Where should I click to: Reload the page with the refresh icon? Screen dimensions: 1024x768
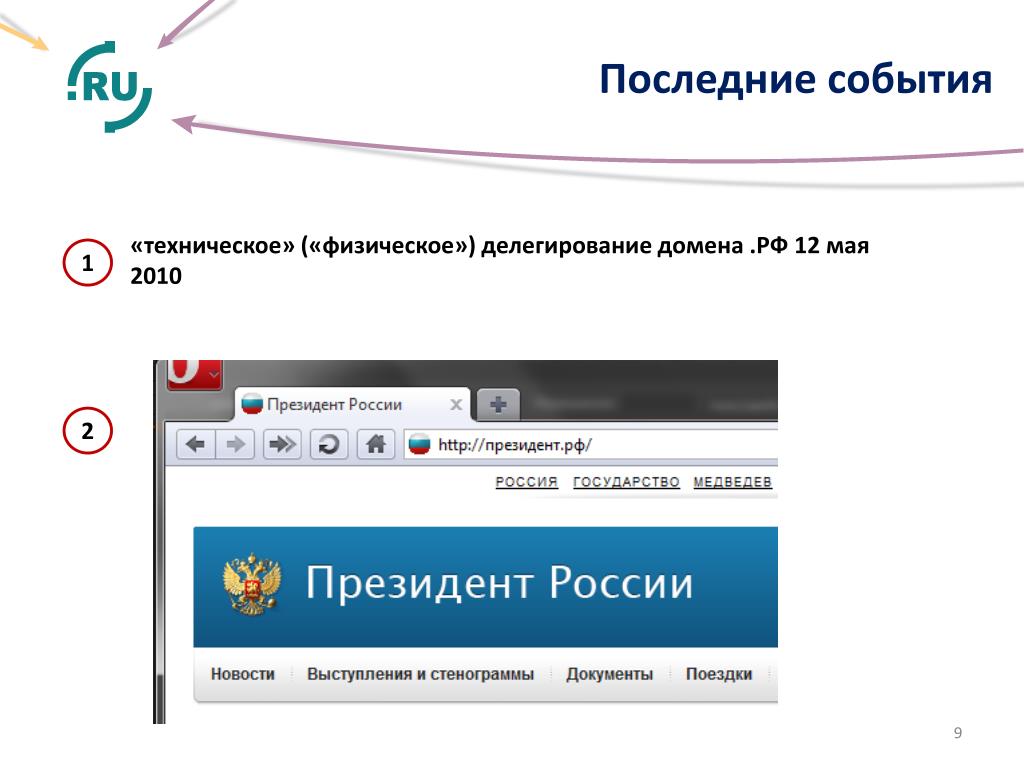coord(328,445)
